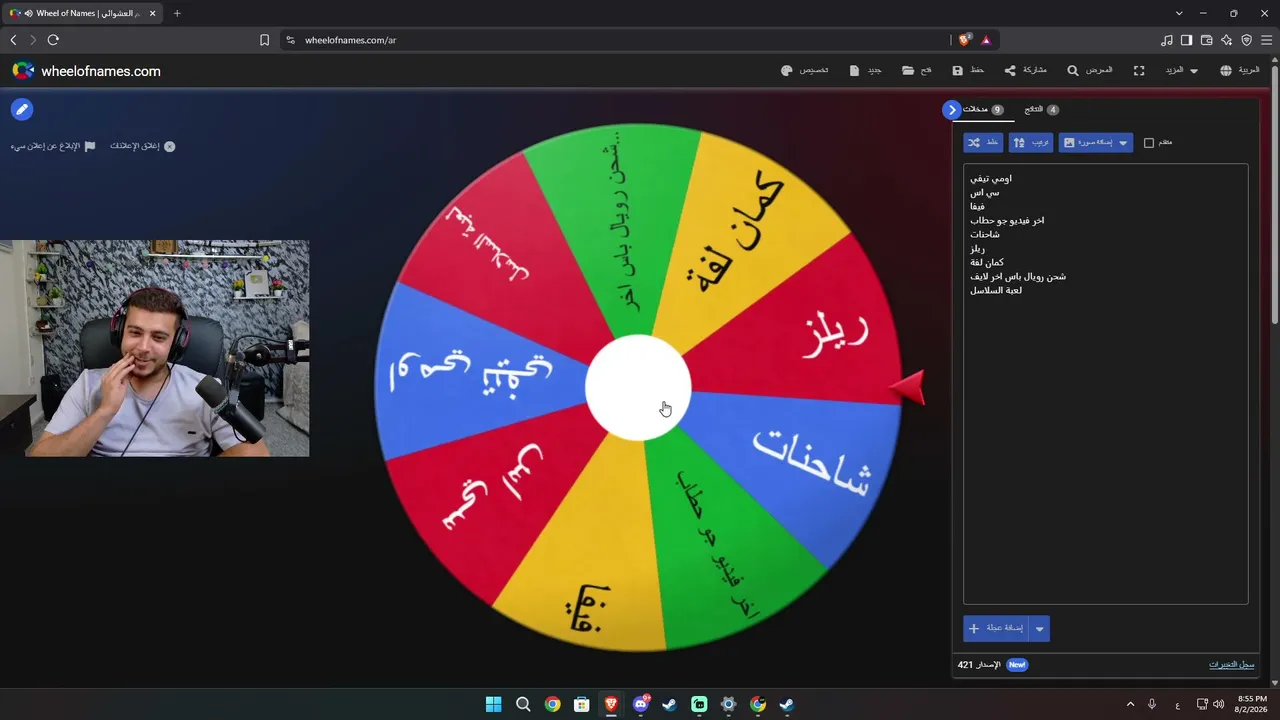Close the Wheel of Names tab
The width and height of the screenshot is (1280, 720).
tap(153, 13)
